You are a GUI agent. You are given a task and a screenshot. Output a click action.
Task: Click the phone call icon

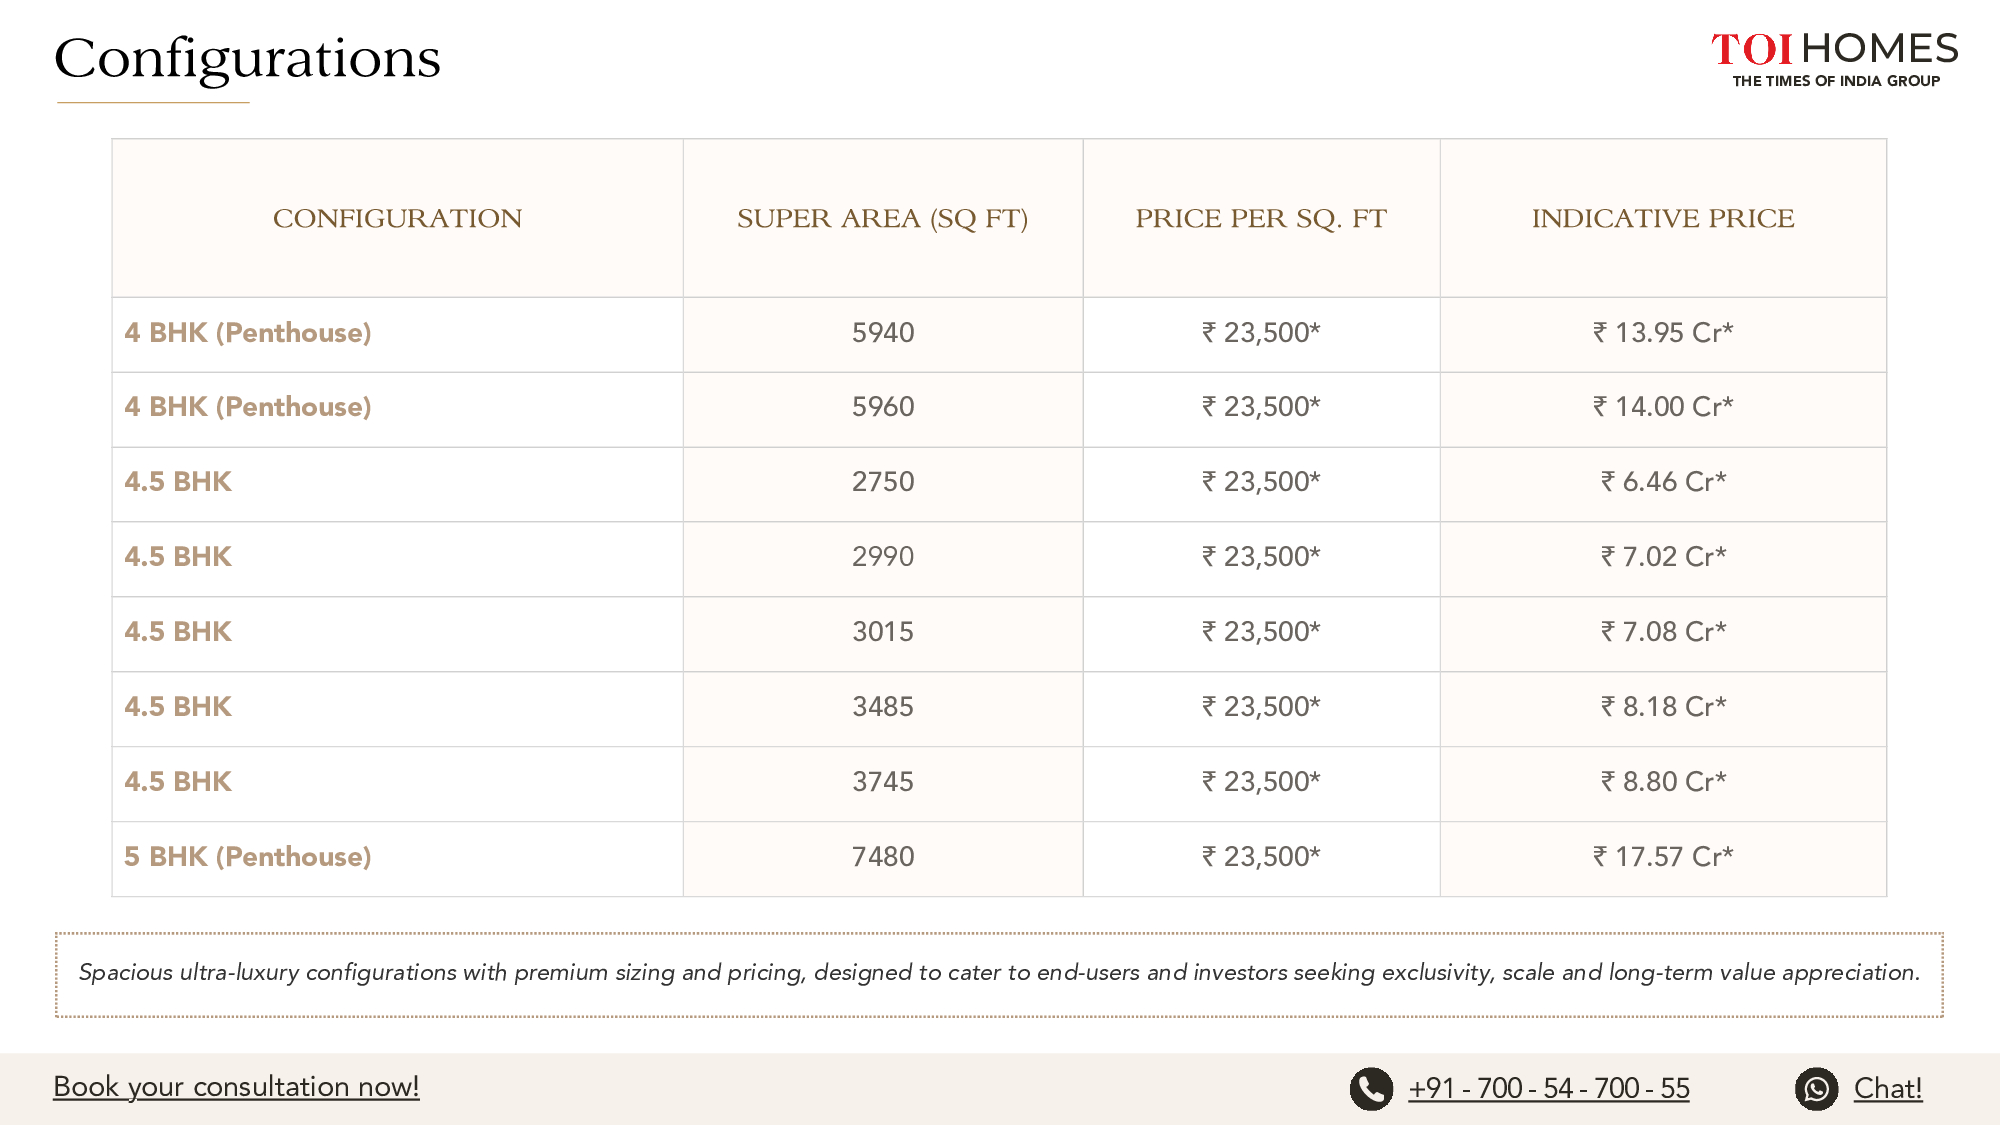point(1371,1089)
